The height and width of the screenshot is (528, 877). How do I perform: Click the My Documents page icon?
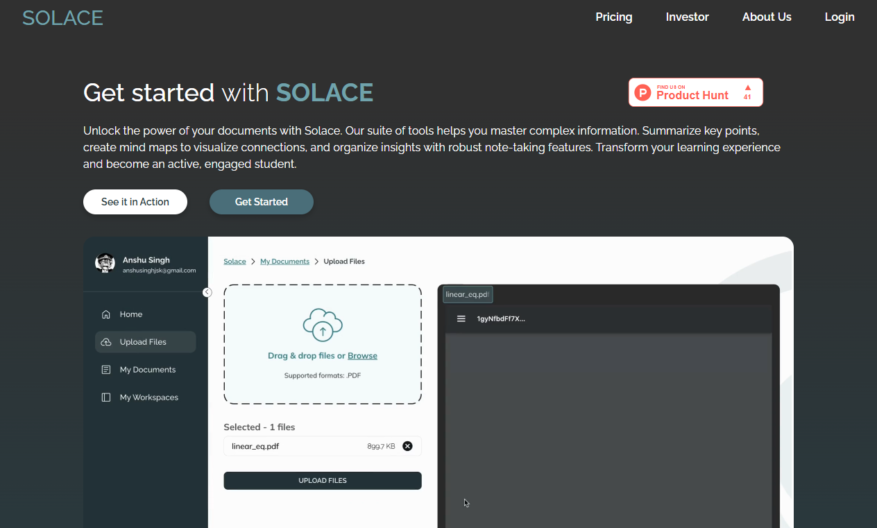(x=106, y=370)
